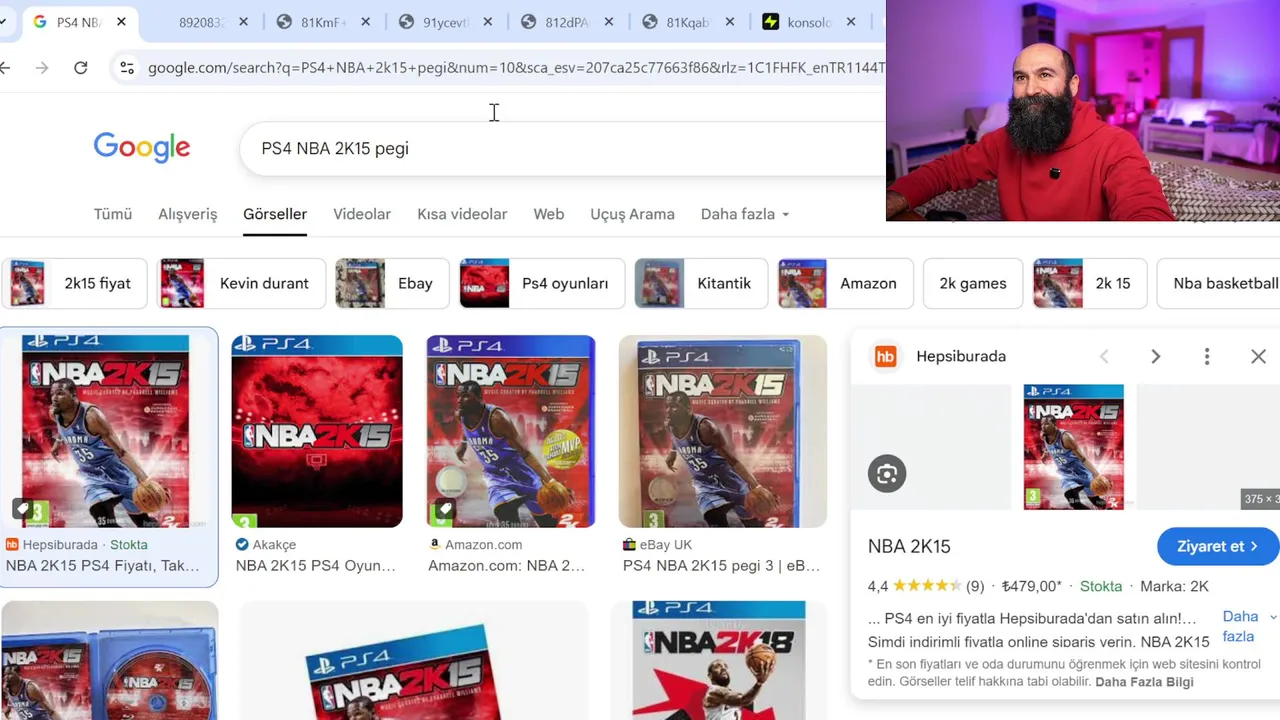The width and height of the screenshot is (1280, 720).
Task: Click the browser forward arrow
Action: [42, 68]
